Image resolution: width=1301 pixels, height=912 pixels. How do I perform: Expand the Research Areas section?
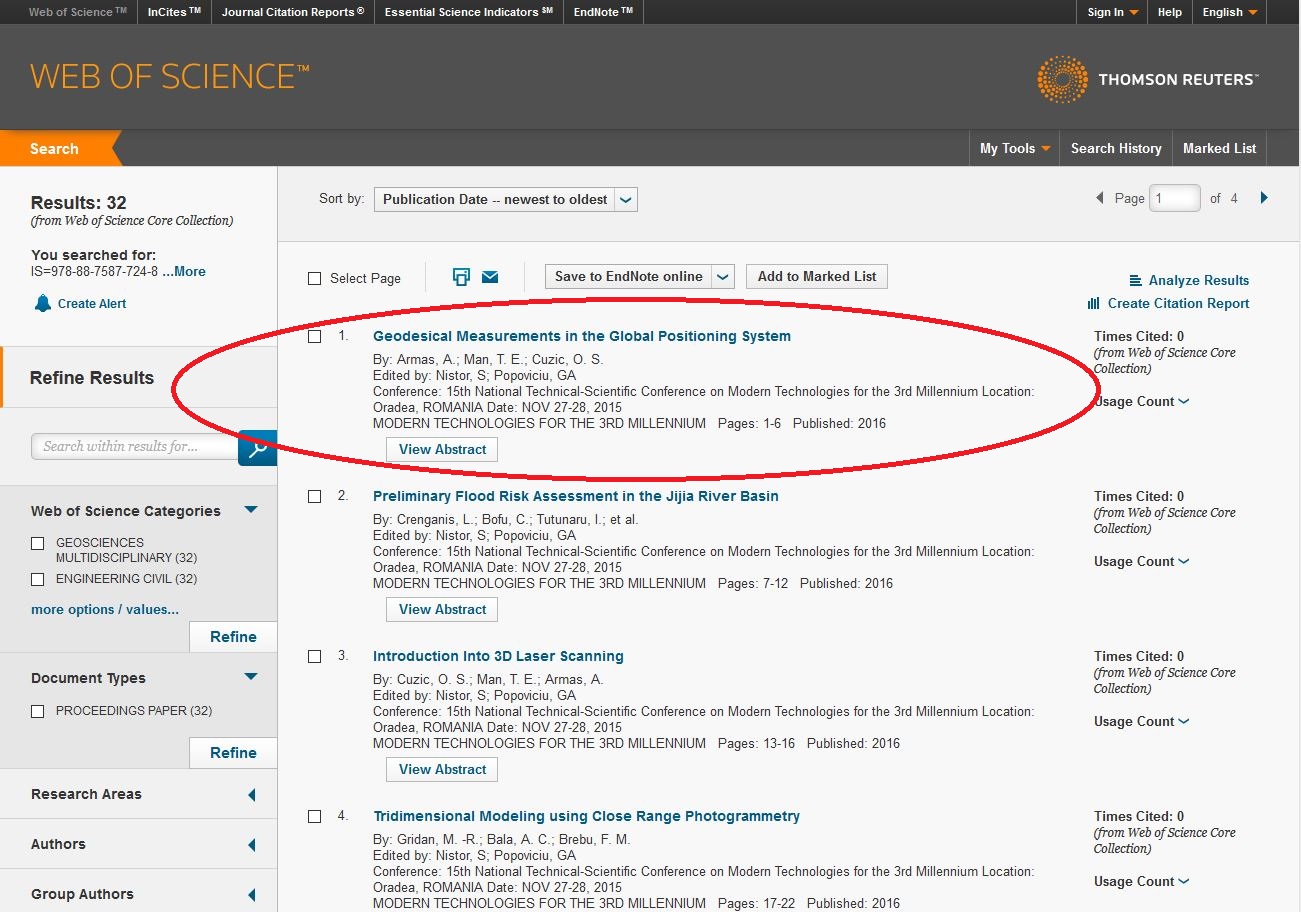[251, 795]
